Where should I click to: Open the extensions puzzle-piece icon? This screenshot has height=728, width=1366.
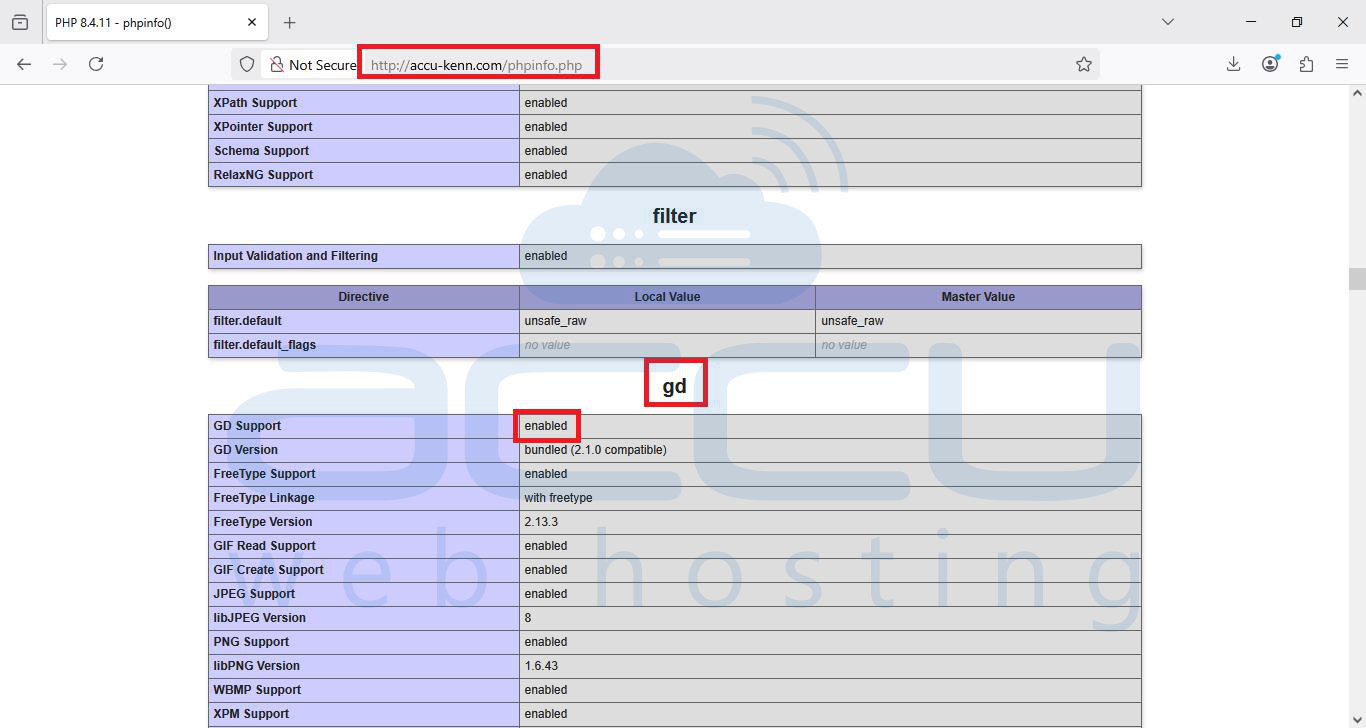(x=1306, y=63)
